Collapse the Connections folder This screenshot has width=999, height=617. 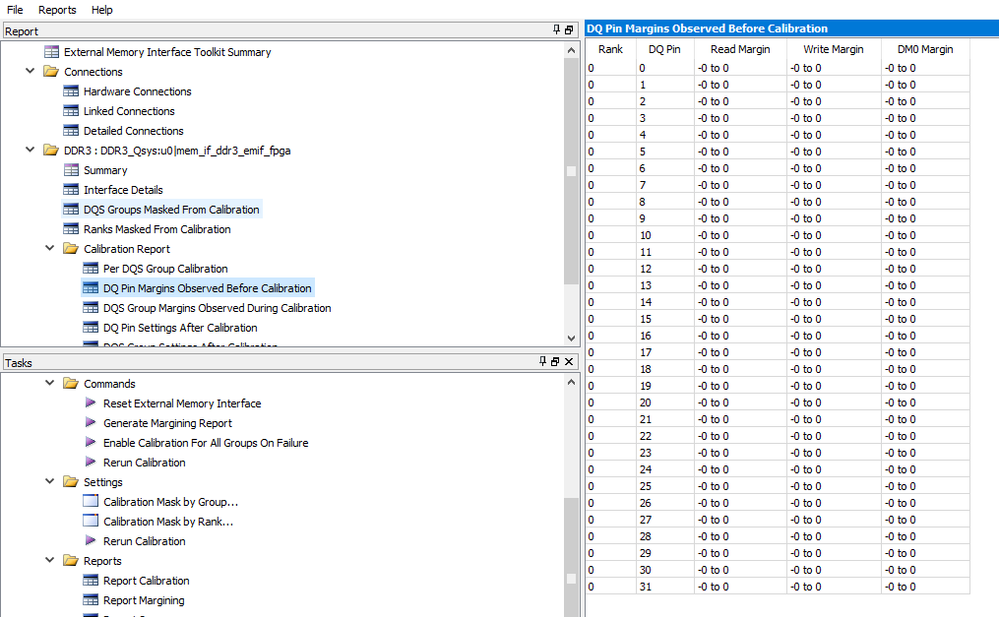pyautogui.click(x=31, y=72)
